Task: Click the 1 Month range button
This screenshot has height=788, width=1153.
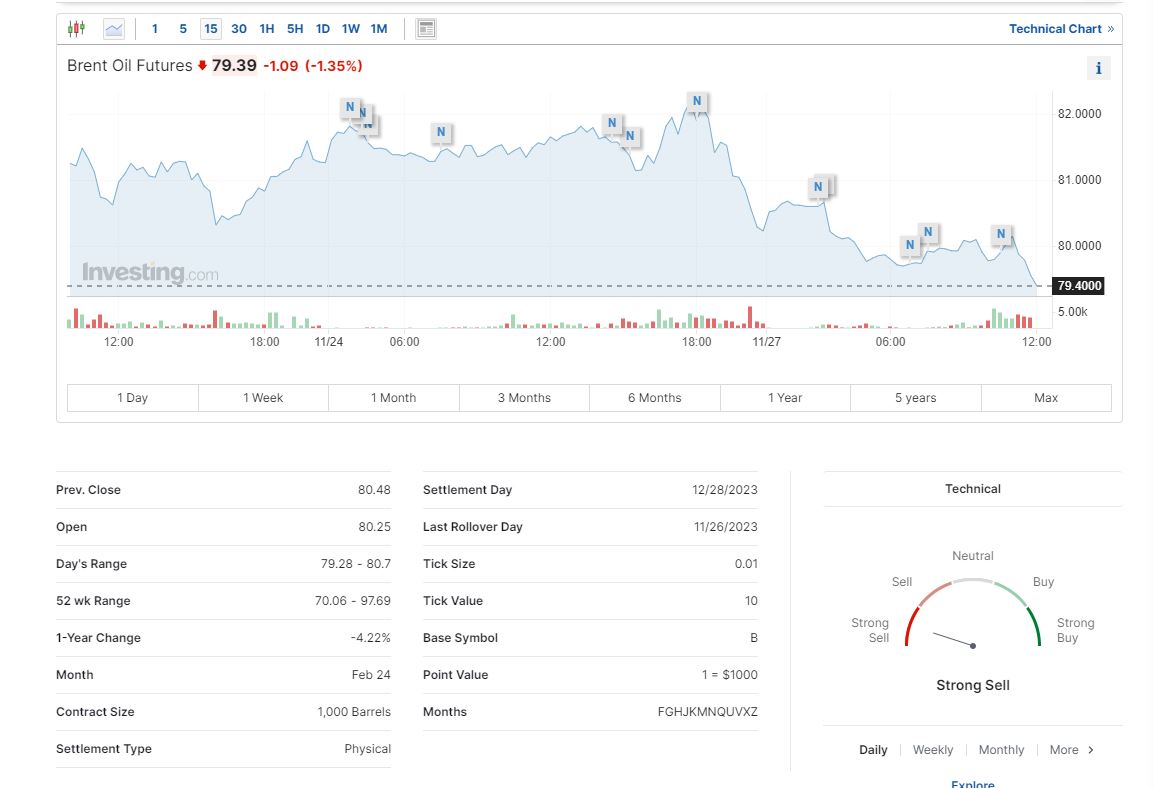Action: click(x=393, y=398)
